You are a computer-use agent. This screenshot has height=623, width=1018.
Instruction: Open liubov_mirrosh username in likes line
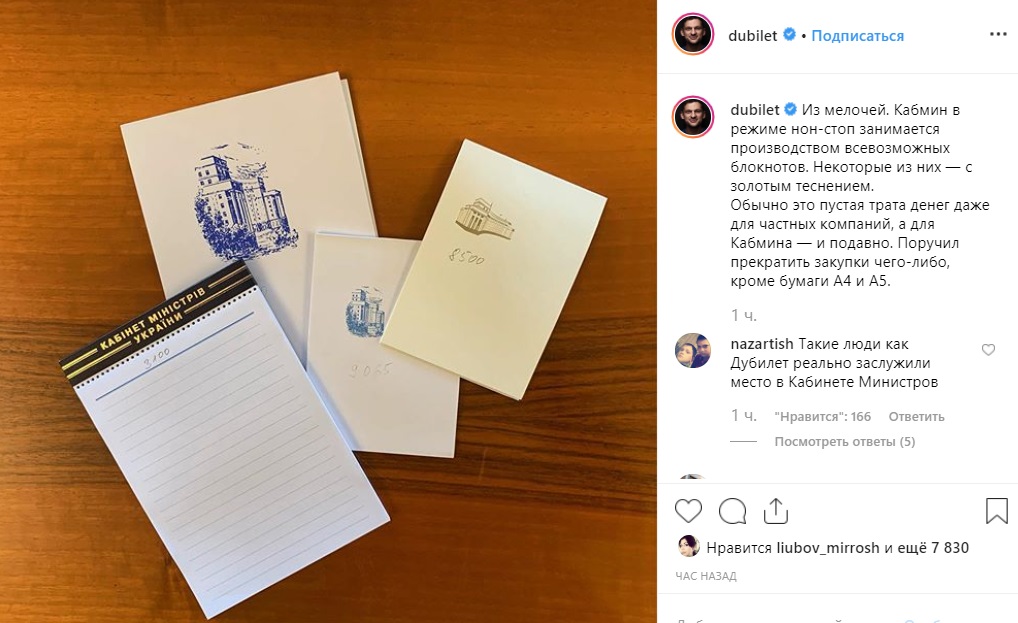pos(828,548)
